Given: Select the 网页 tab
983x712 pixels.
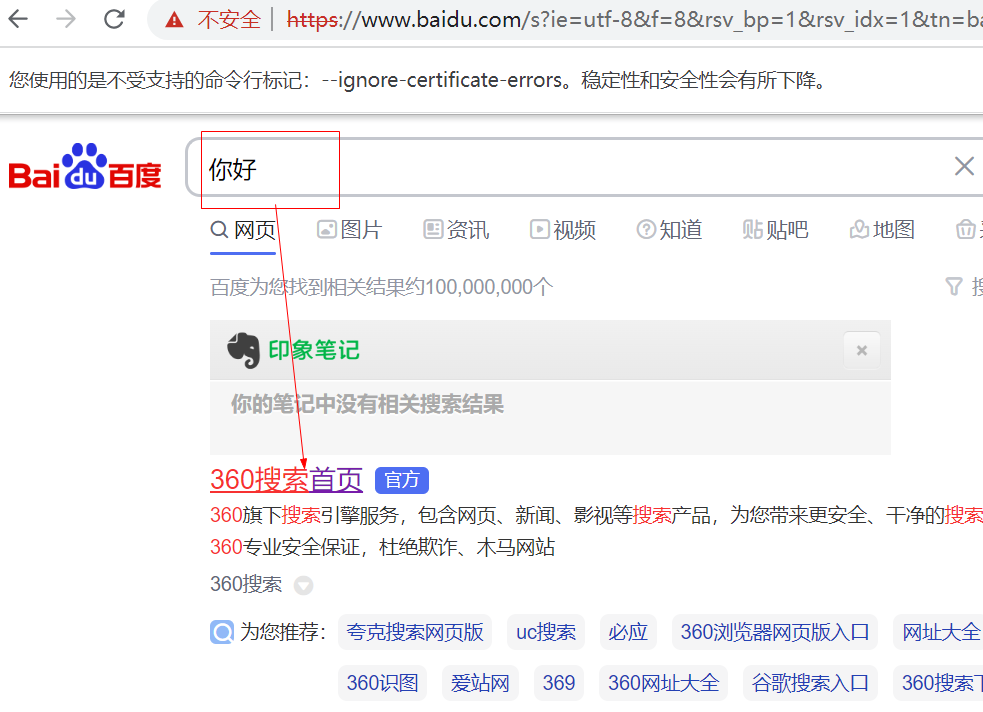Looking at the screenshot, I should 243,230.
